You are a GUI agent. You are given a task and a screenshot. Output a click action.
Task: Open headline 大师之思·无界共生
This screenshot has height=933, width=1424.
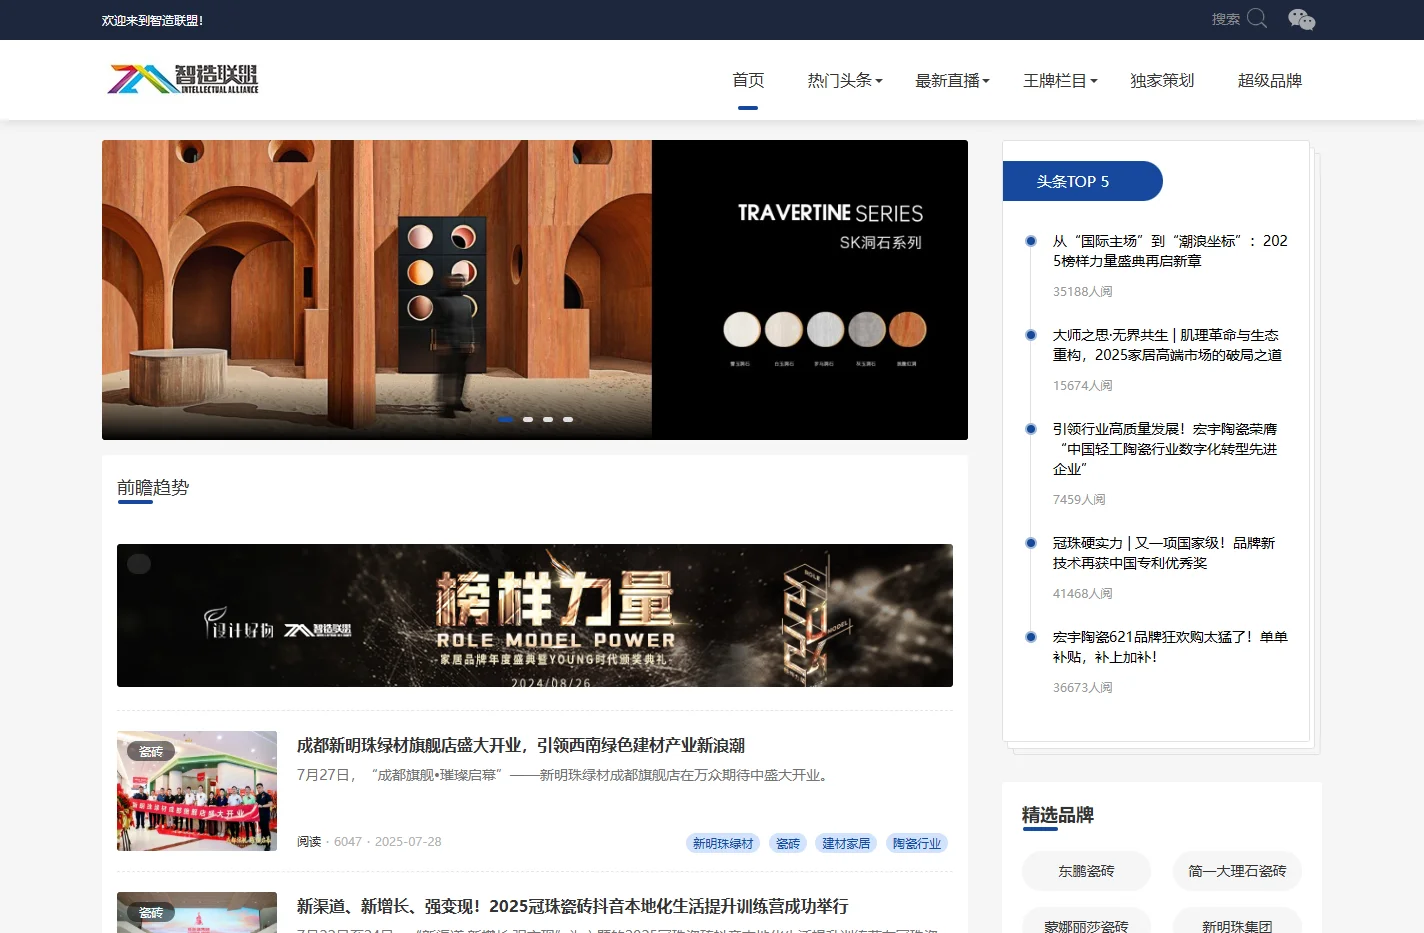coord(1167,345)
